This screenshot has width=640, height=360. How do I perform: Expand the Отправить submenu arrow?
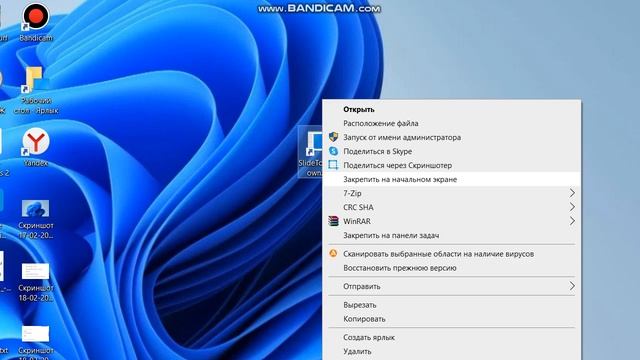[572, 286]
